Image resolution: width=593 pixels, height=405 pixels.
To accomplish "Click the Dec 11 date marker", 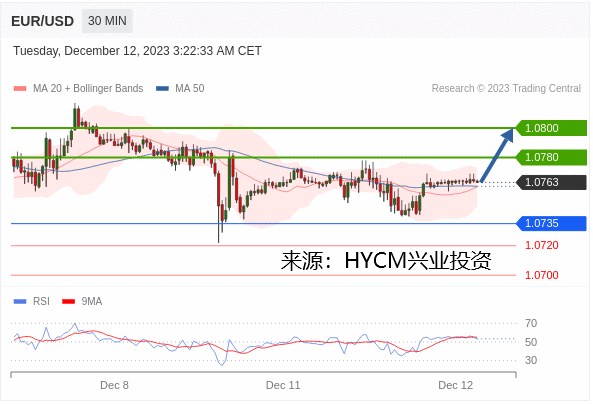I will 283,385.
